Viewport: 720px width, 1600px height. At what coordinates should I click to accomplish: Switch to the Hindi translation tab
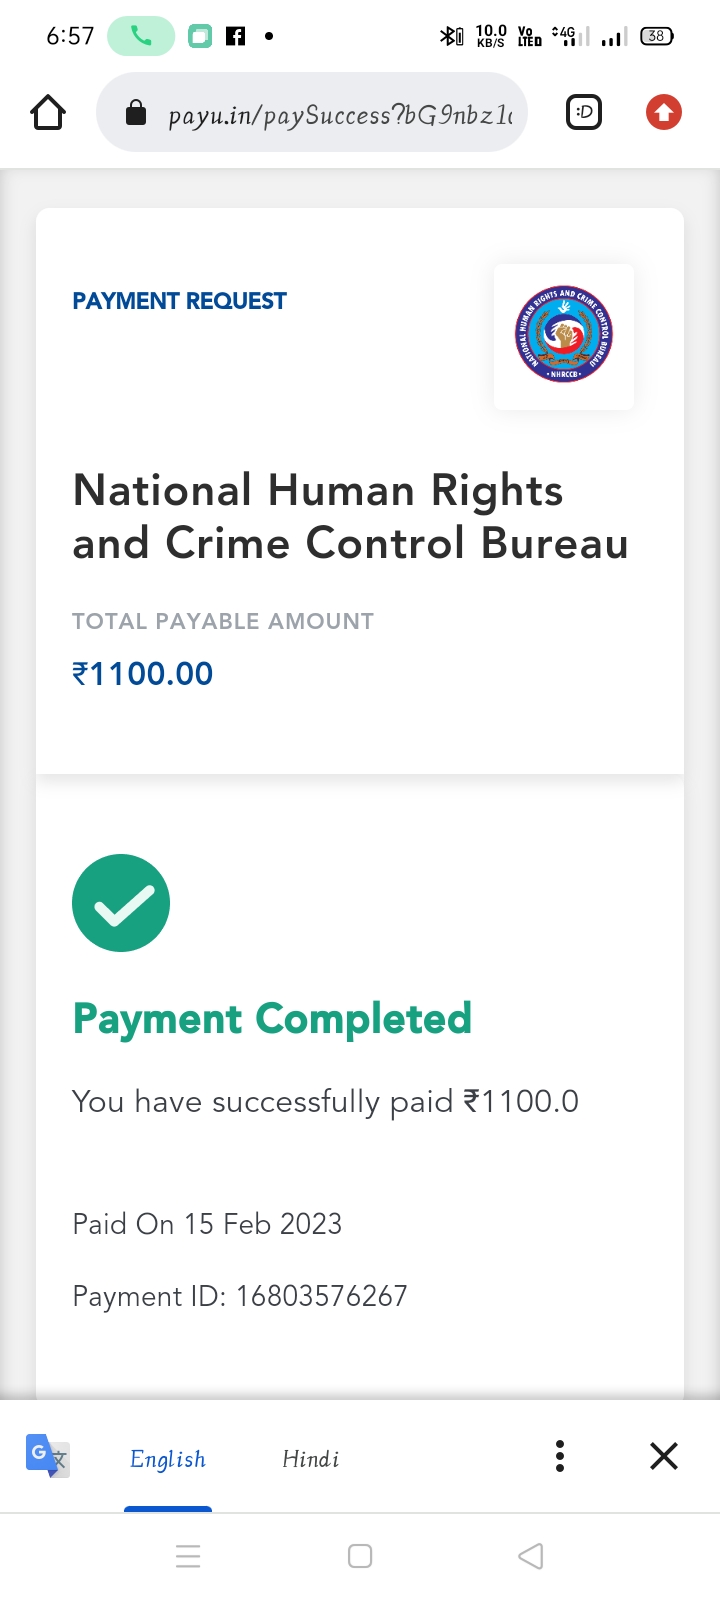coord(310,1459)
